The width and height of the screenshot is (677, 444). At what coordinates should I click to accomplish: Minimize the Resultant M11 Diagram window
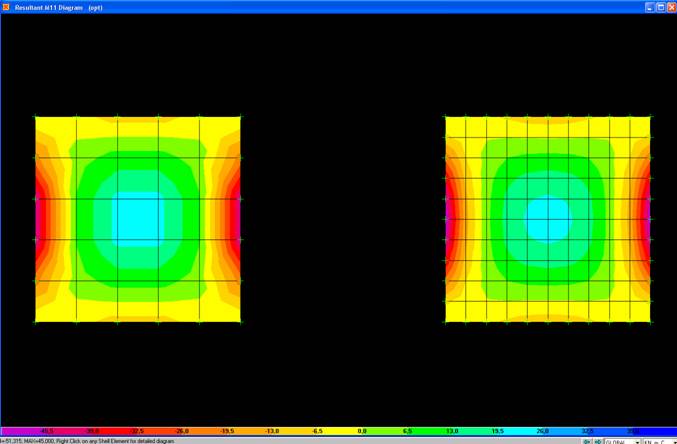pos(649,7)
